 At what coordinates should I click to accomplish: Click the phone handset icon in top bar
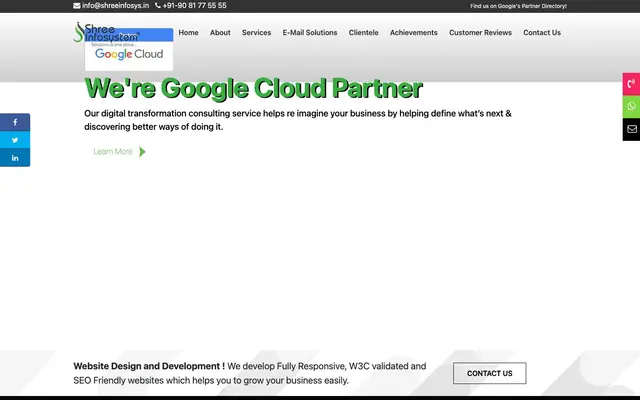point(158,6)
